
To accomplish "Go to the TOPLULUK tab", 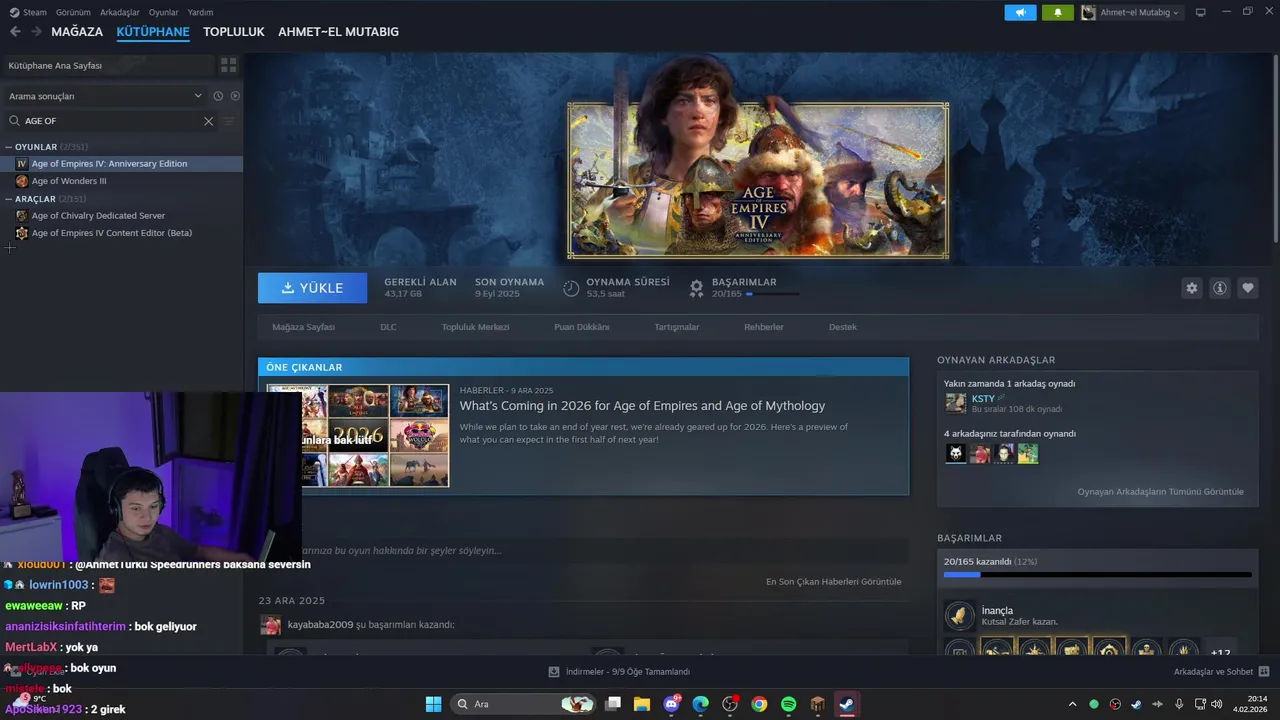I will coord(234,32).
